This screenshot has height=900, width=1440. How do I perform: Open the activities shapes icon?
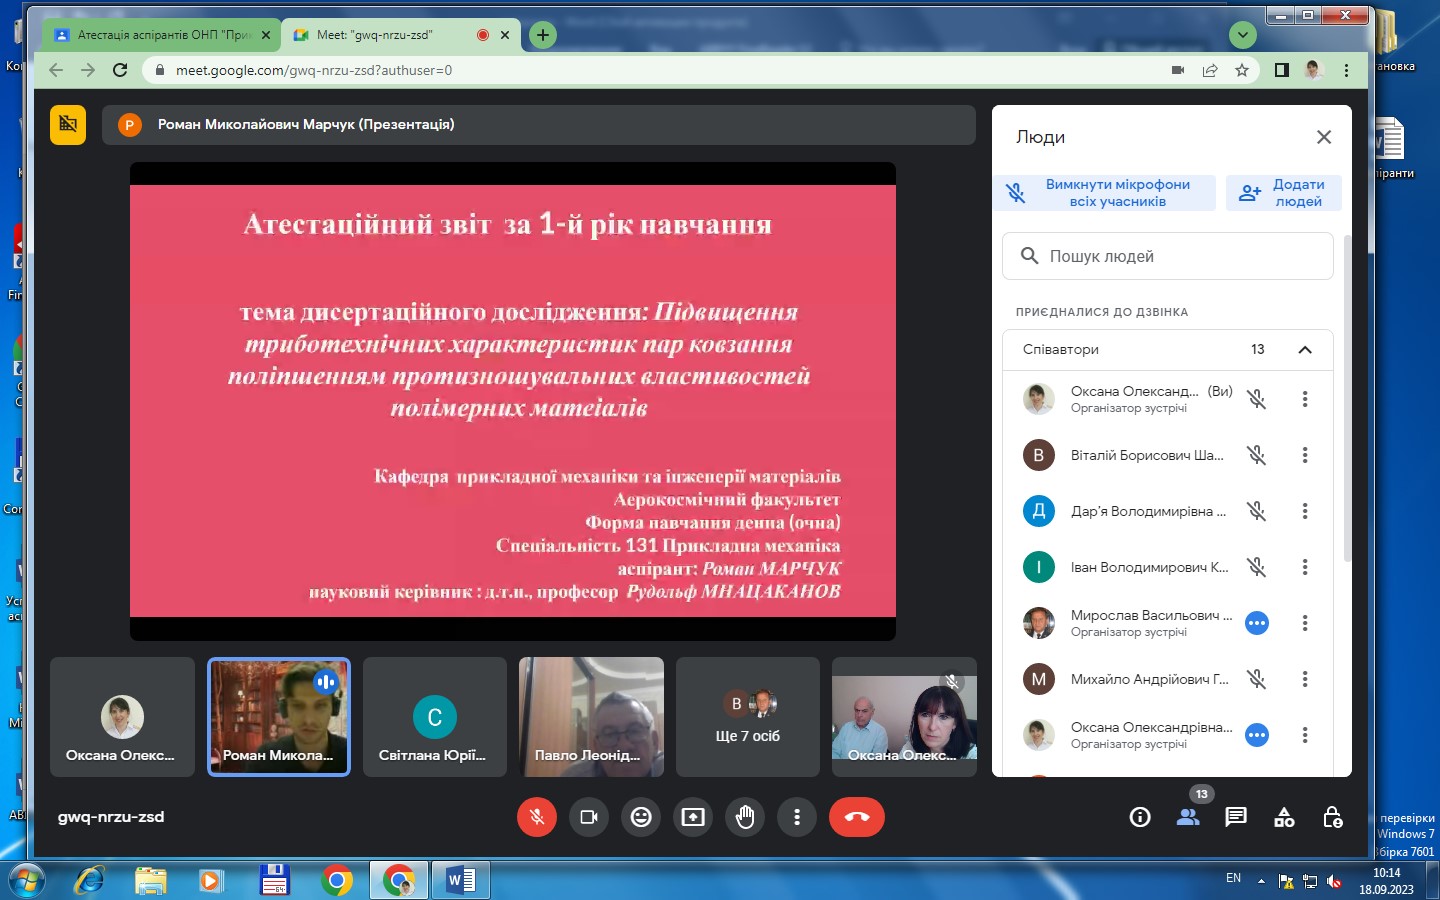[1284, 817]
